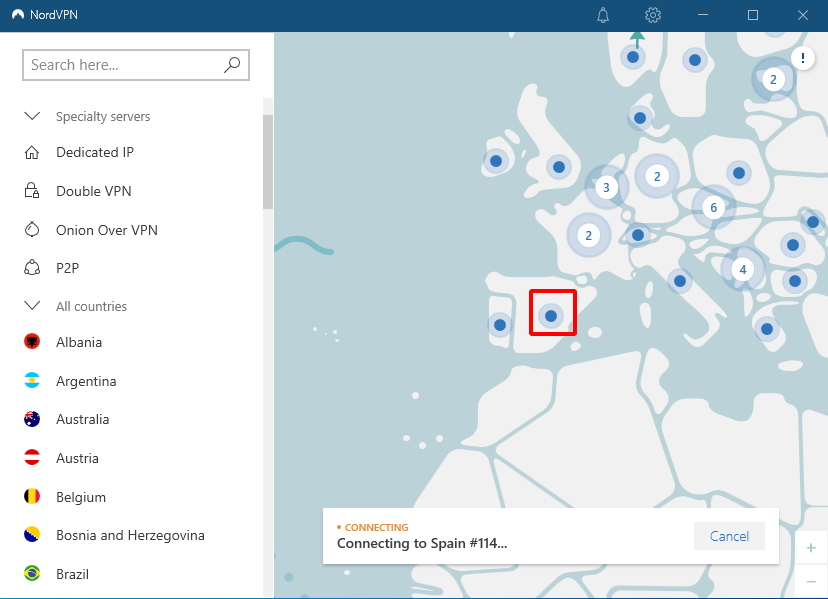828x599 pixels.
Task: Select the Sweden server pin on map
Action: pyautogui.click(x=695, y=60)
